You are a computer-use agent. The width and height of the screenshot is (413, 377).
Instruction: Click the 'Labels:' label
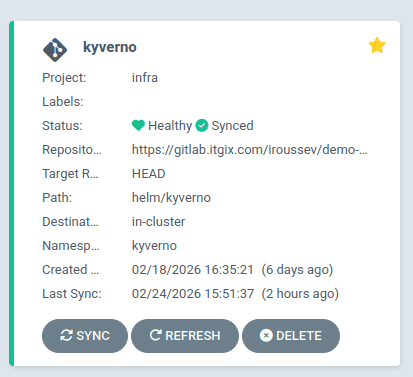[63, 102]
